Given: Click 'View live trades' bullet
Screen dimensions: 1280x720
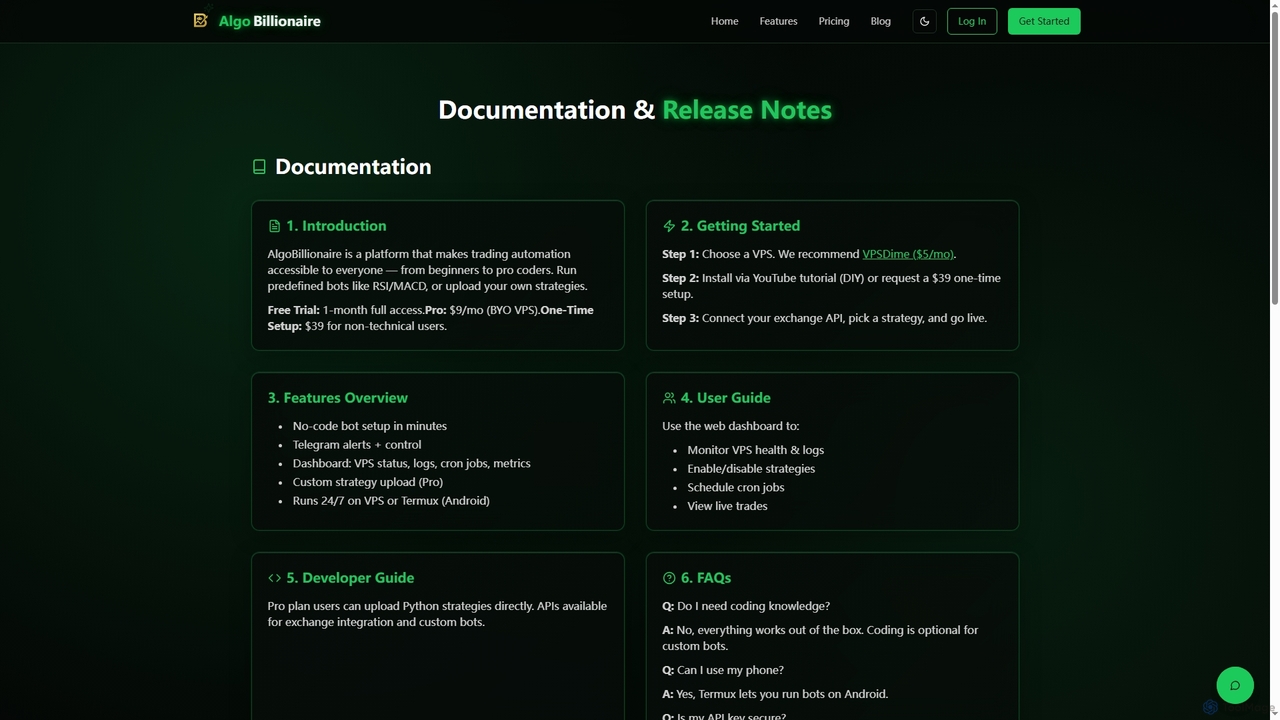Looking at the screenshot, I should click(727, 506).
